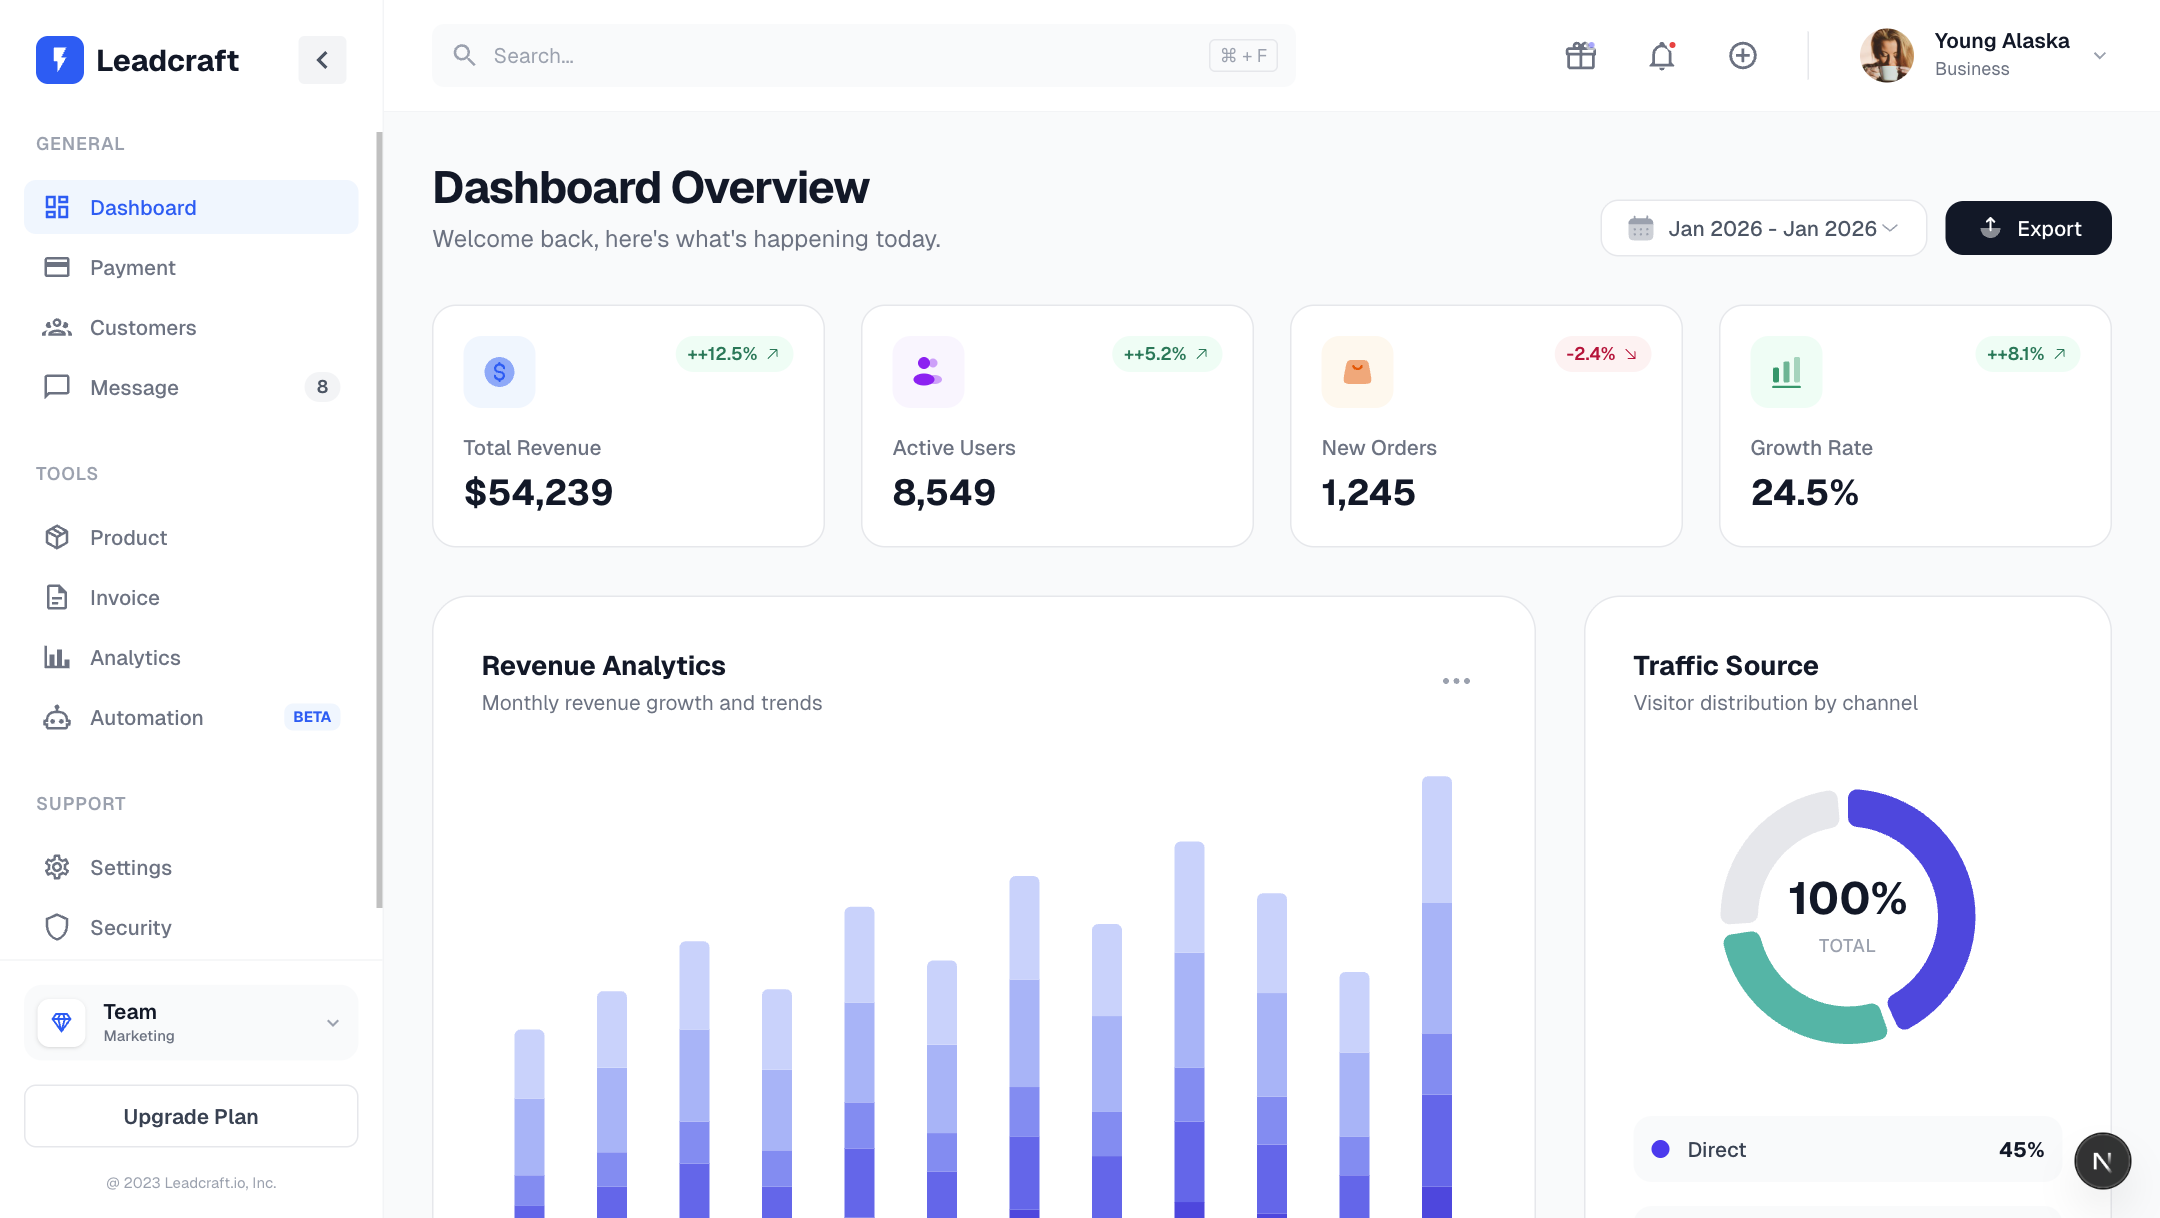Select the Direct traffic color dot
Screen dimensions: 2160x1218
(1660, 1150)
